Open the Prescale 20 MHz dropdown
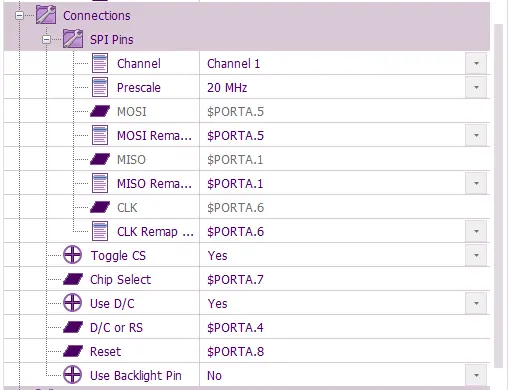The height and width of the screenshot is (390, 508). click(x=476, y=87)
